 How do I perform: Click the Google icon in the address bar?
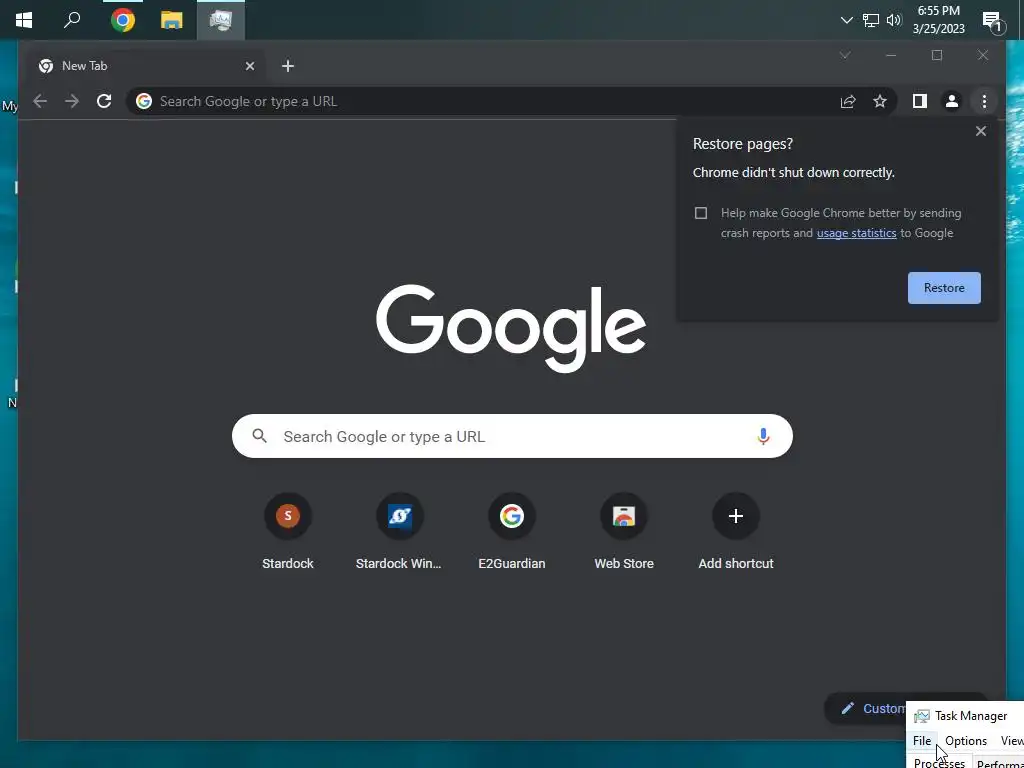click(144, 101)
